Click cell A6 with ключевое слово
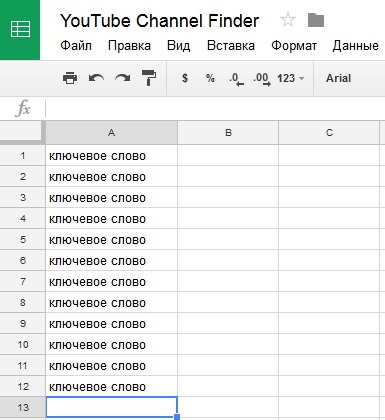Image resolution: width=385 pixels, height=420 pixels. coord(111,260)
